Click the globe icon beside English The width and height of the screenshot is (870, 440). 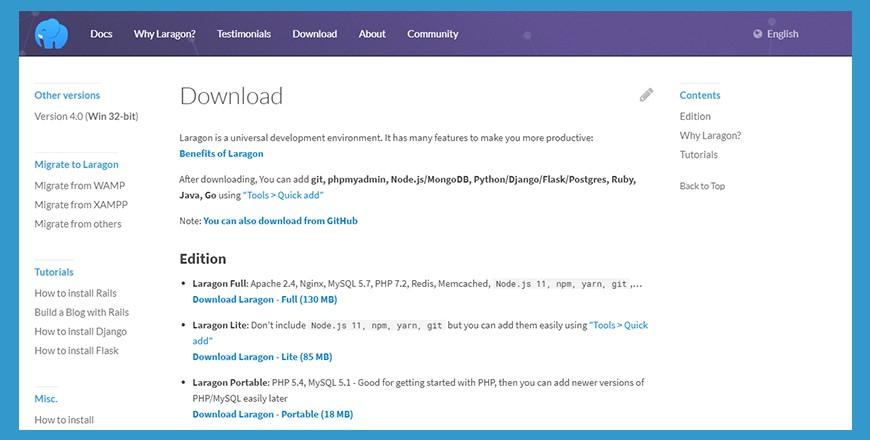(x=757, y=34)
